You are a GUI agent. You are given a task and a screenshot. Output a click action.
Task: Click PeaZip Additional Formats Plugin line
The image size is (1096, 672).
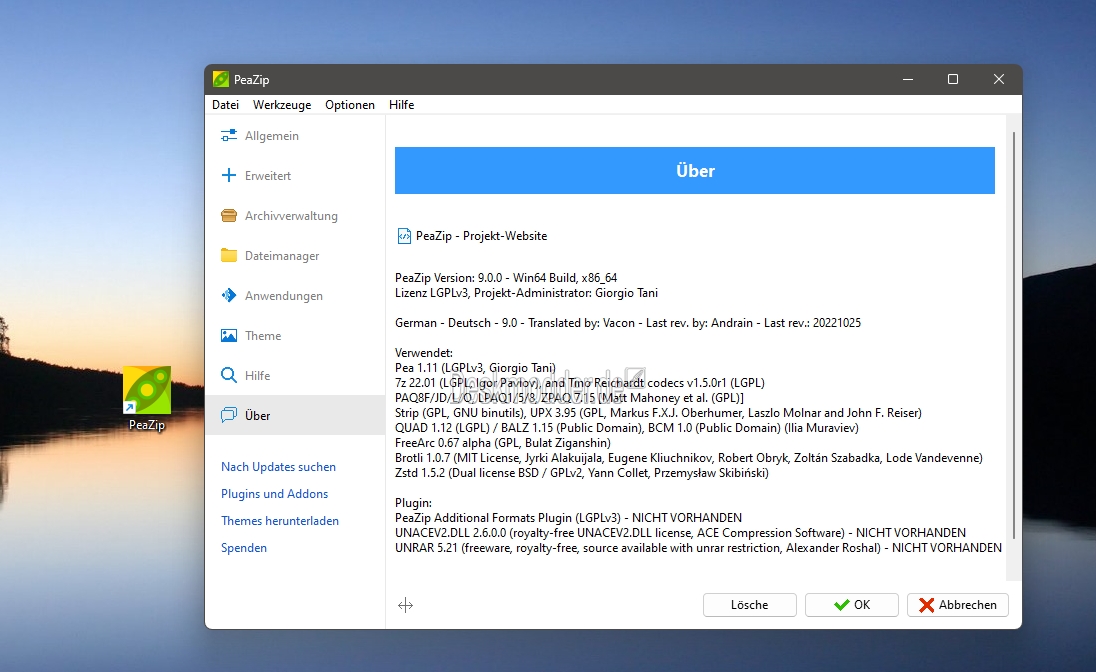[x=568, y=517]
